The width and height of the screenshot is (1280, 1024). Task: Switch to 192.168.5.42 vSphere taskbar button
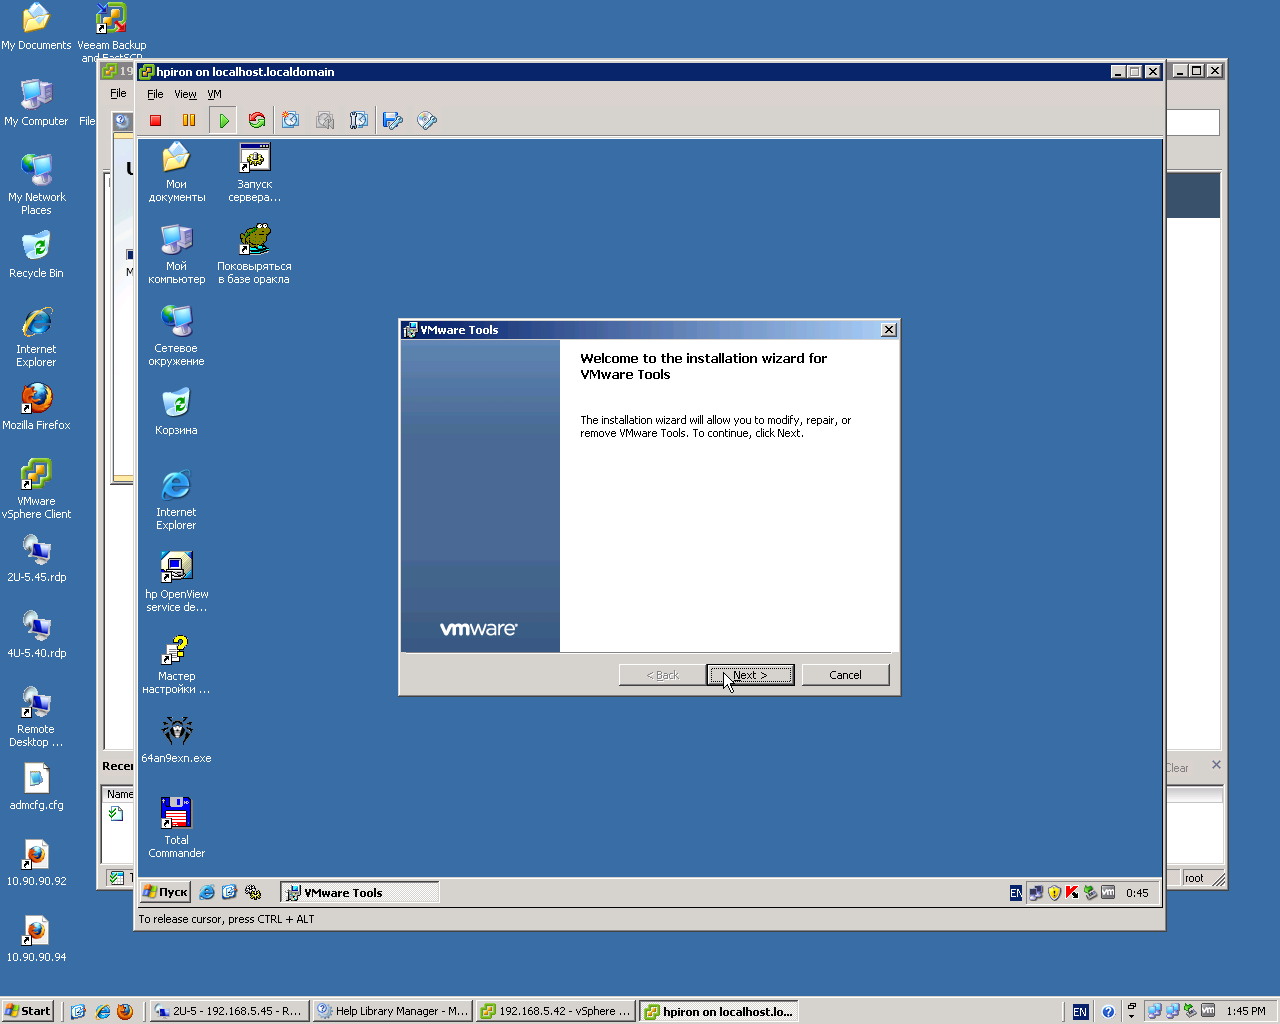click(x=555, y=1011)
